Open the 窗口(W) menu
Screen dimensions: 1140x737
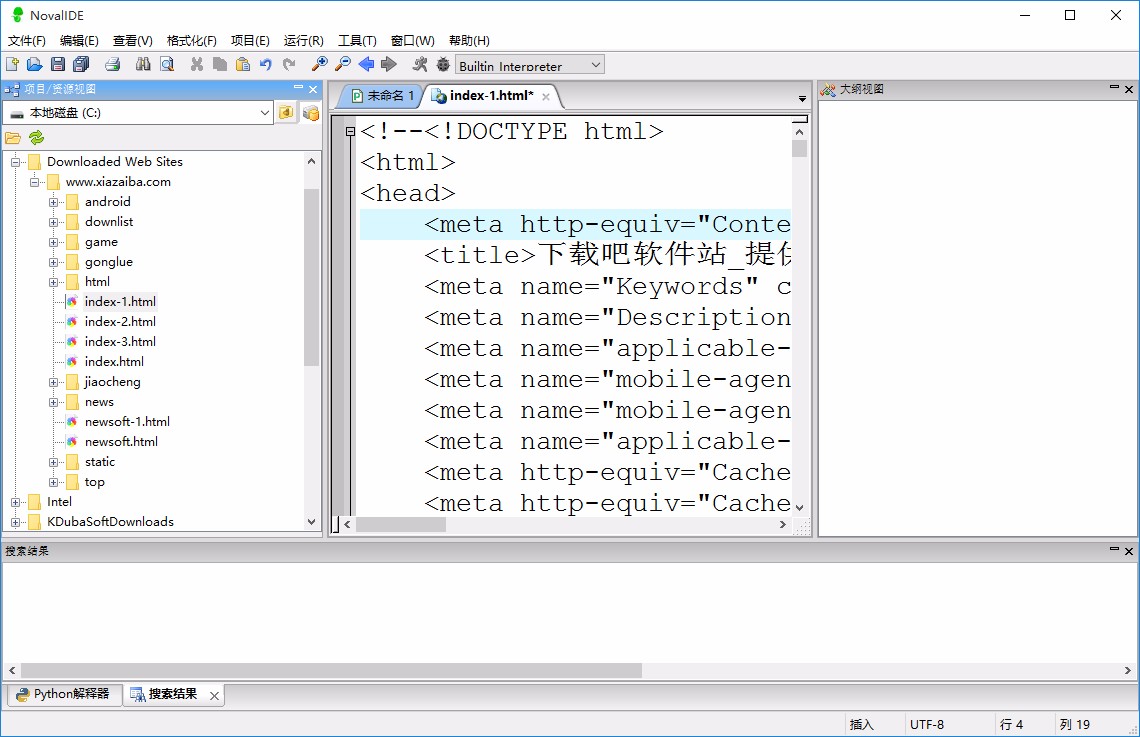click(x=412, y=41)
